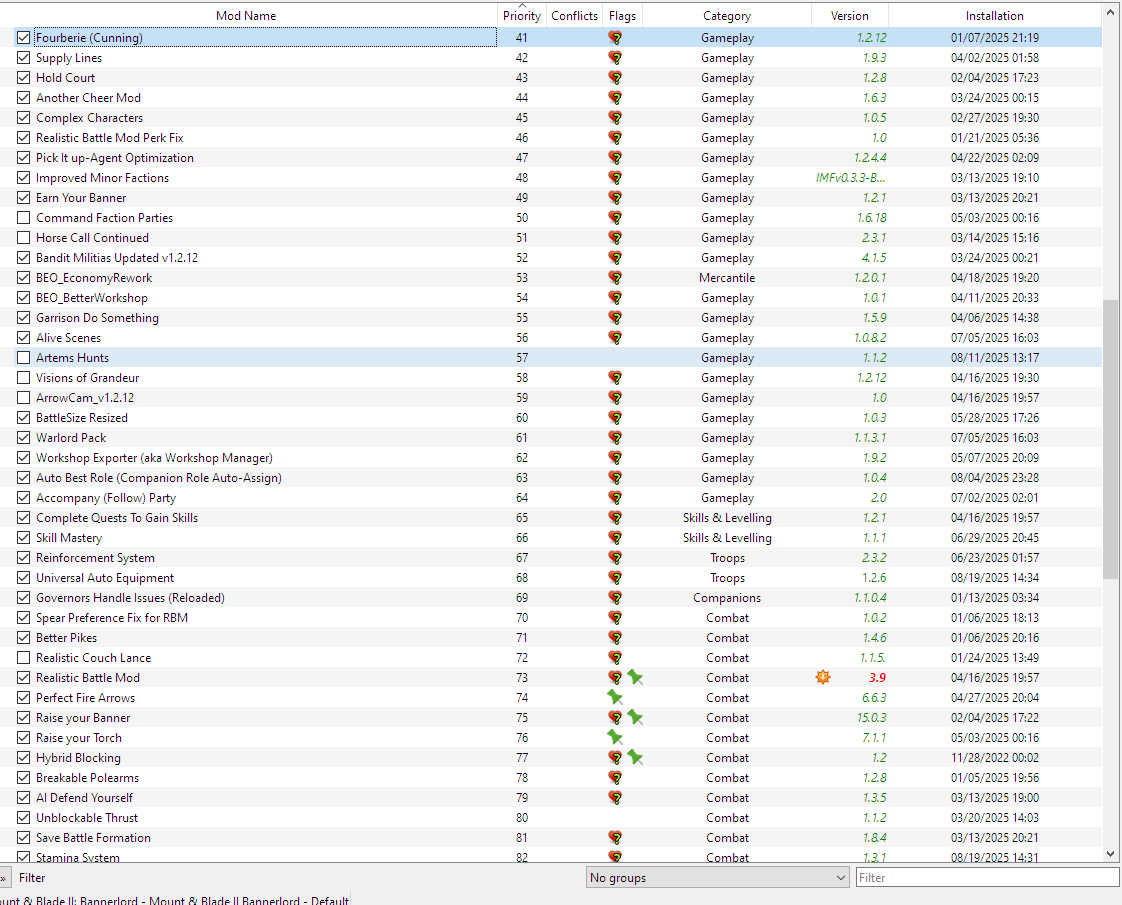Select the Bandit Militias Updated v1.2.12 row

pos(558,258)
